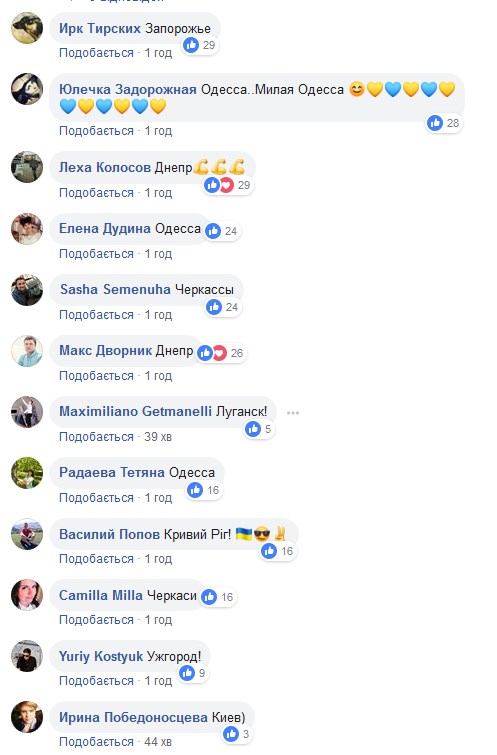497x755 pixels.
Task: Click the heart reaction on Макс Дворник's comment
Action: click(219, 353)
